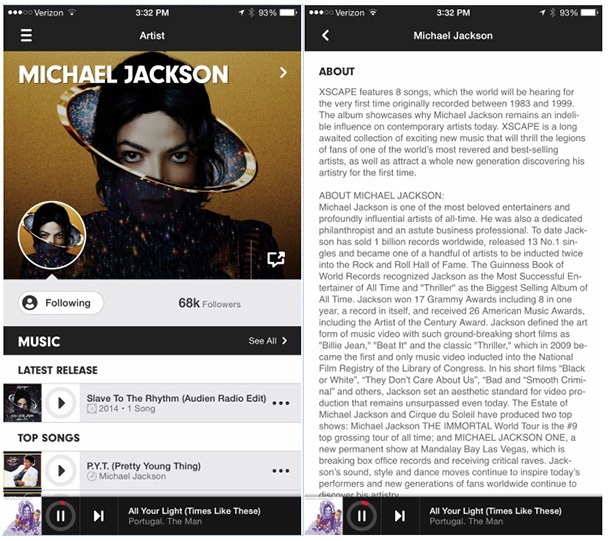Play Slave To The Rhythm latest release

(61, 403)
